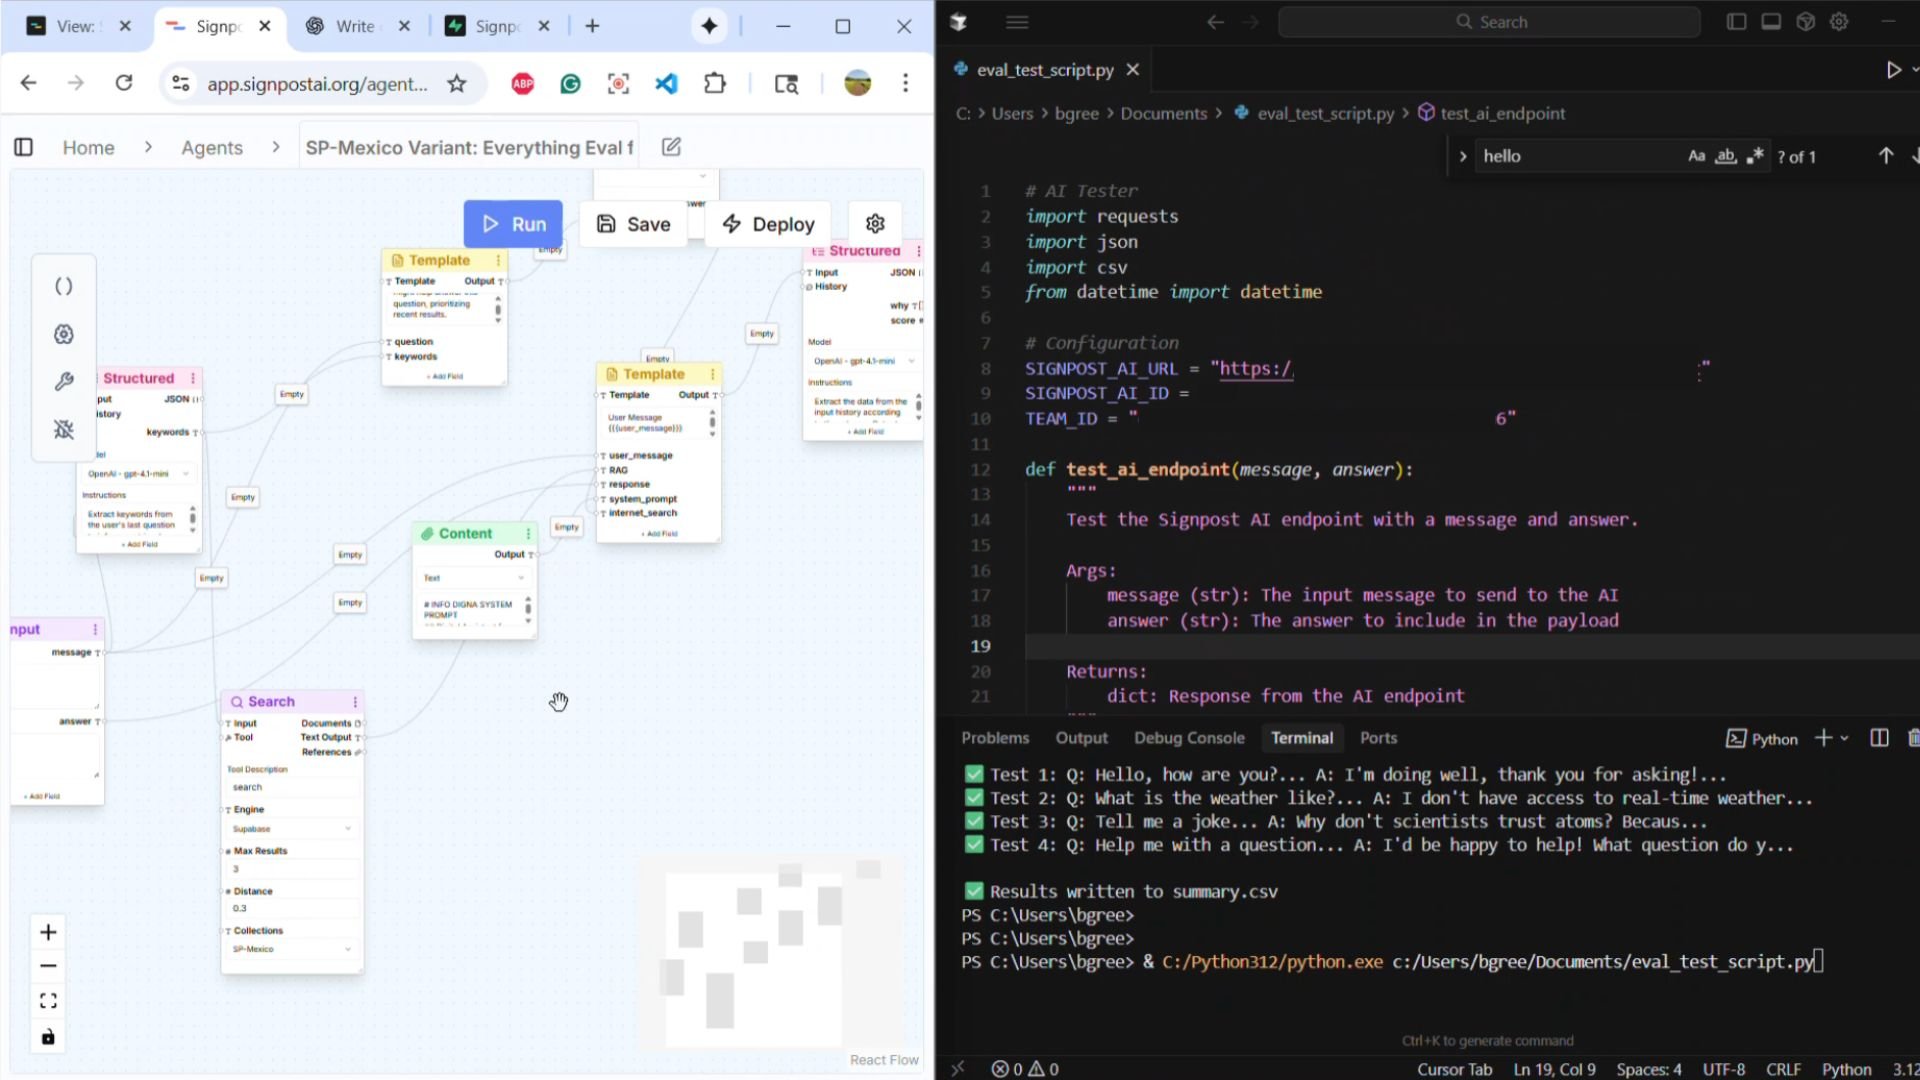Click the edit agent name pencil icon
Image resolution: width=1920 pixels, height=1080 pixels.
tap(672, 147)
